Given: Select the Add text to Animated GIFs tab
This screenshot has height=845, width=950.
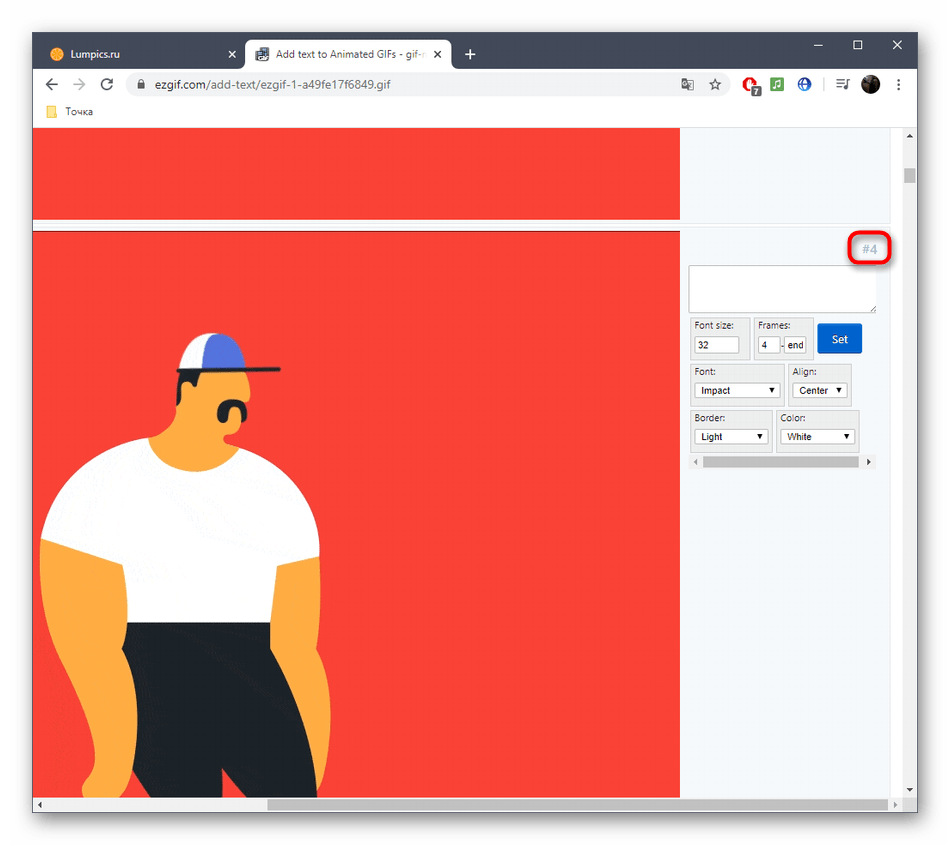Looking at the screenshot, I should [x=347, y=54].
